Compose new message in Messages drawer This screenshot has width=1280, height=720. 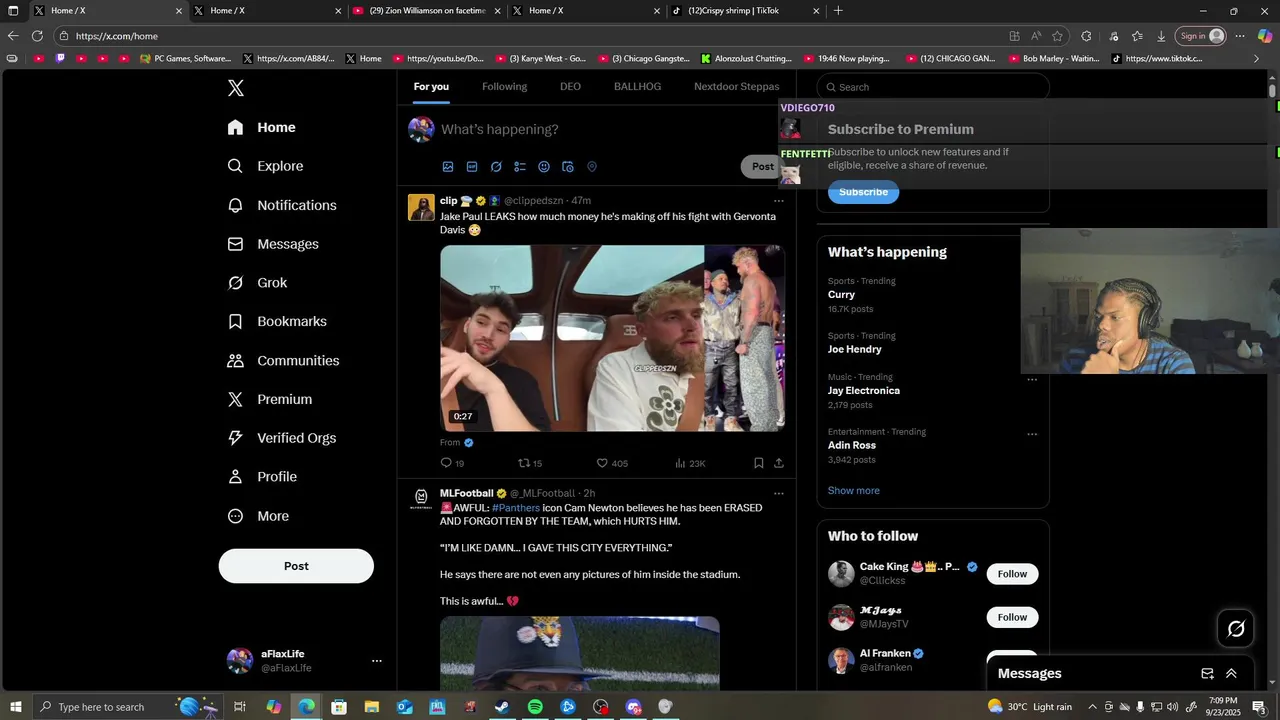coord(1207,674)
